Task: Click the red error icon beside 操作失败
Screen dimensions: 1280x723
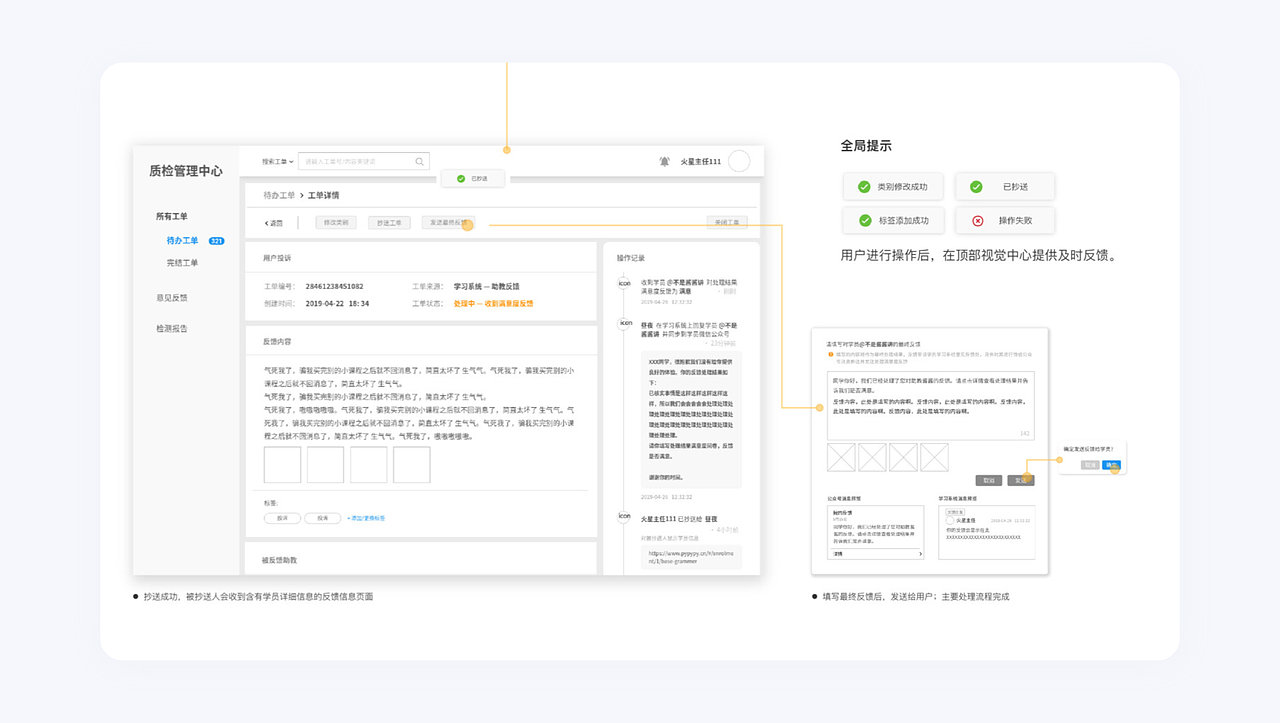Action: coord(978,221)
